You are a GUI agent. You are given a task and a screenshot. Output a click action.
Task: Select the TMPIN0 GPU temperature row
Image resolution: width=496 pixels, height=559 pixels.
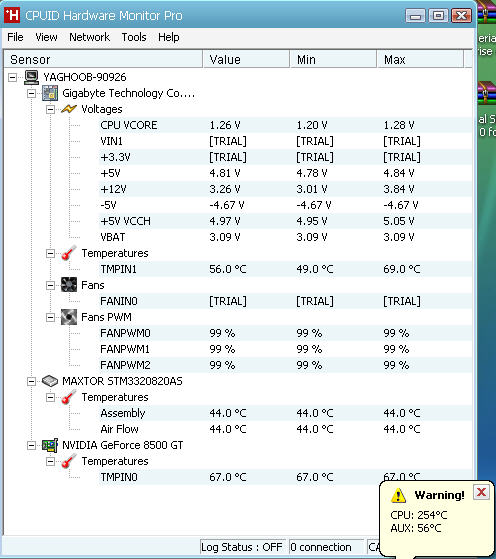pos(285,477)
